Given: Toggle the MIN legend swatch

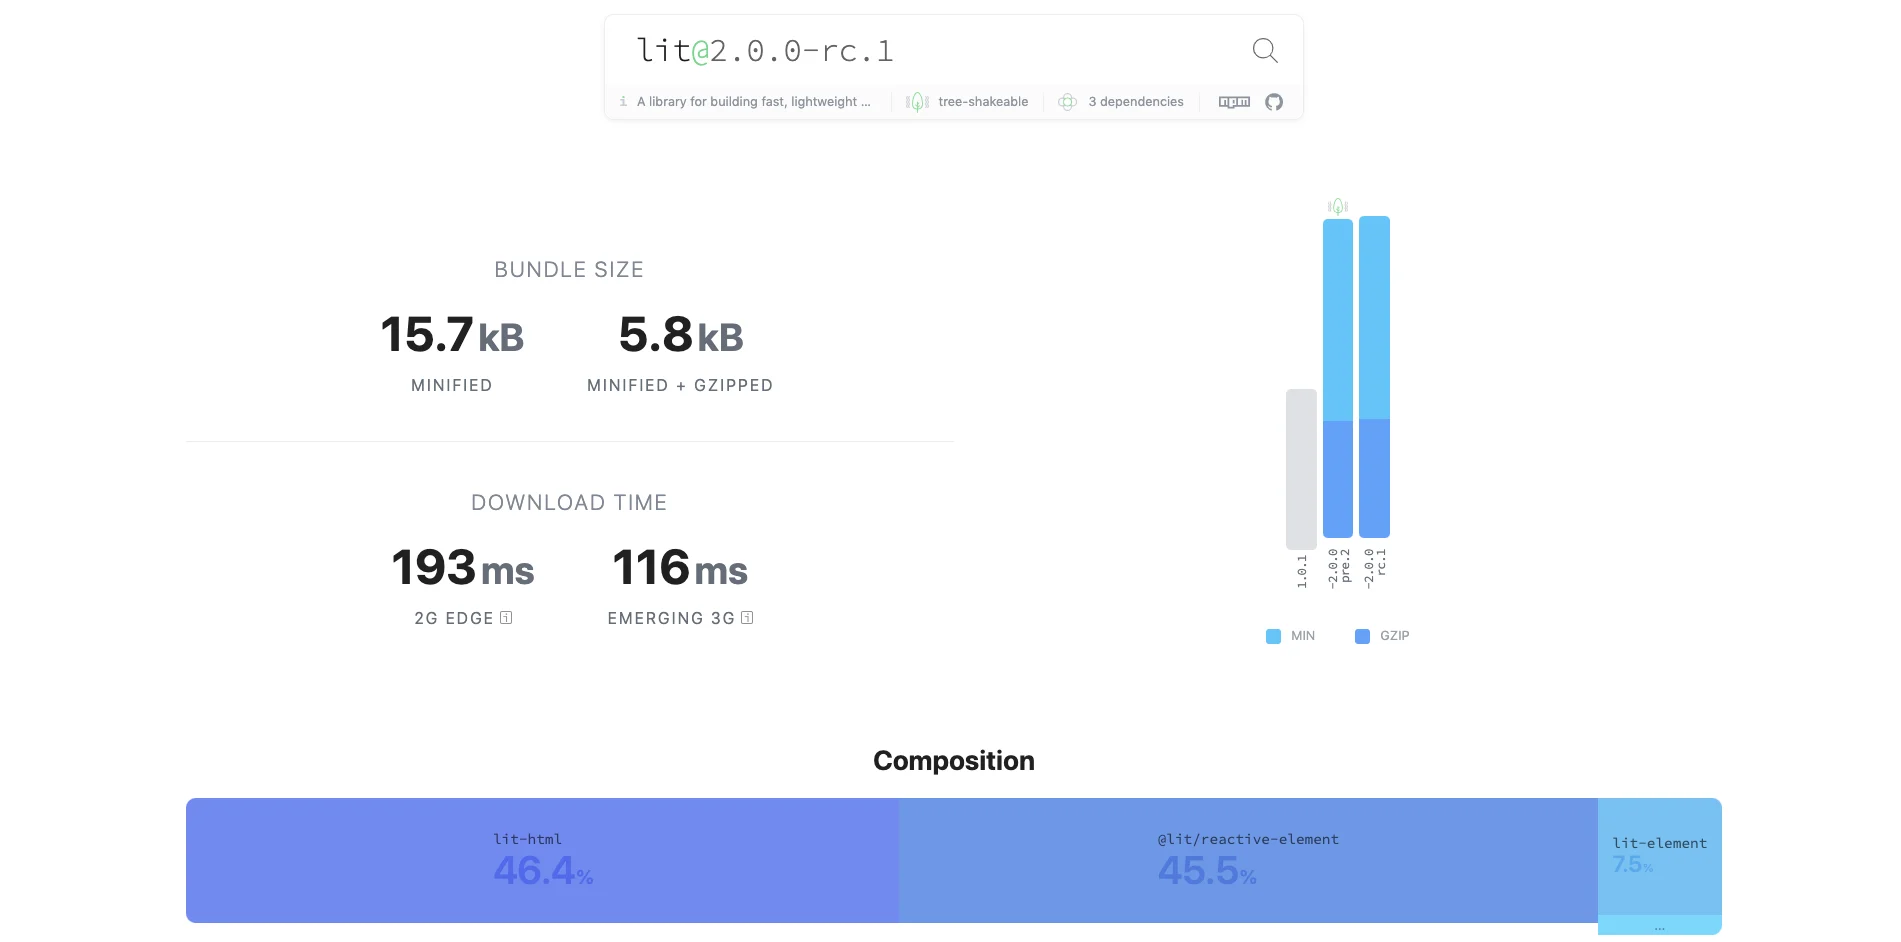Looking at the screenshot, I should click(1272, 635).
